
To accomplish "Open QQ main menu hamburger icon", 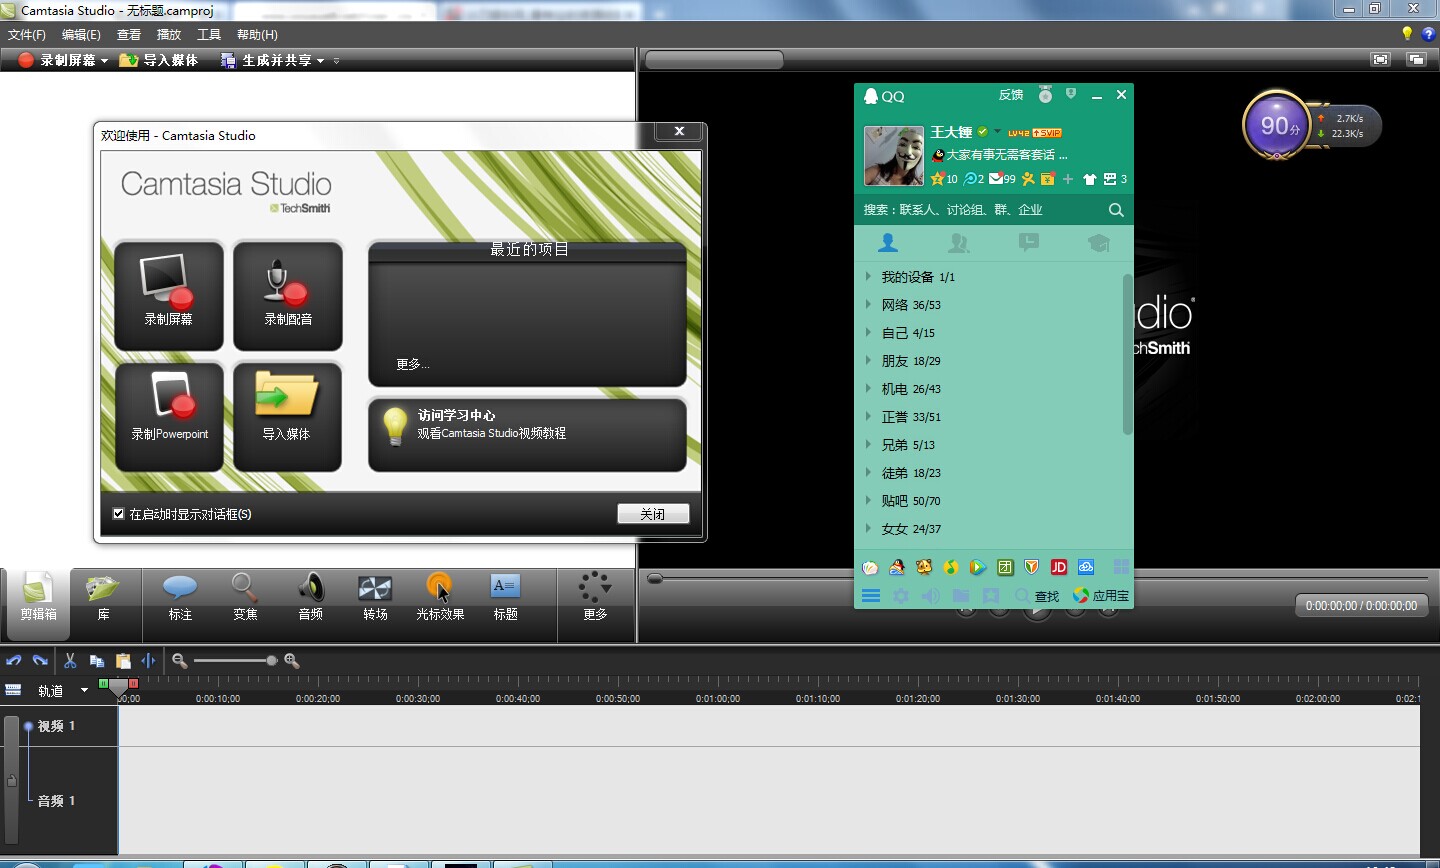I will (871, 596).
